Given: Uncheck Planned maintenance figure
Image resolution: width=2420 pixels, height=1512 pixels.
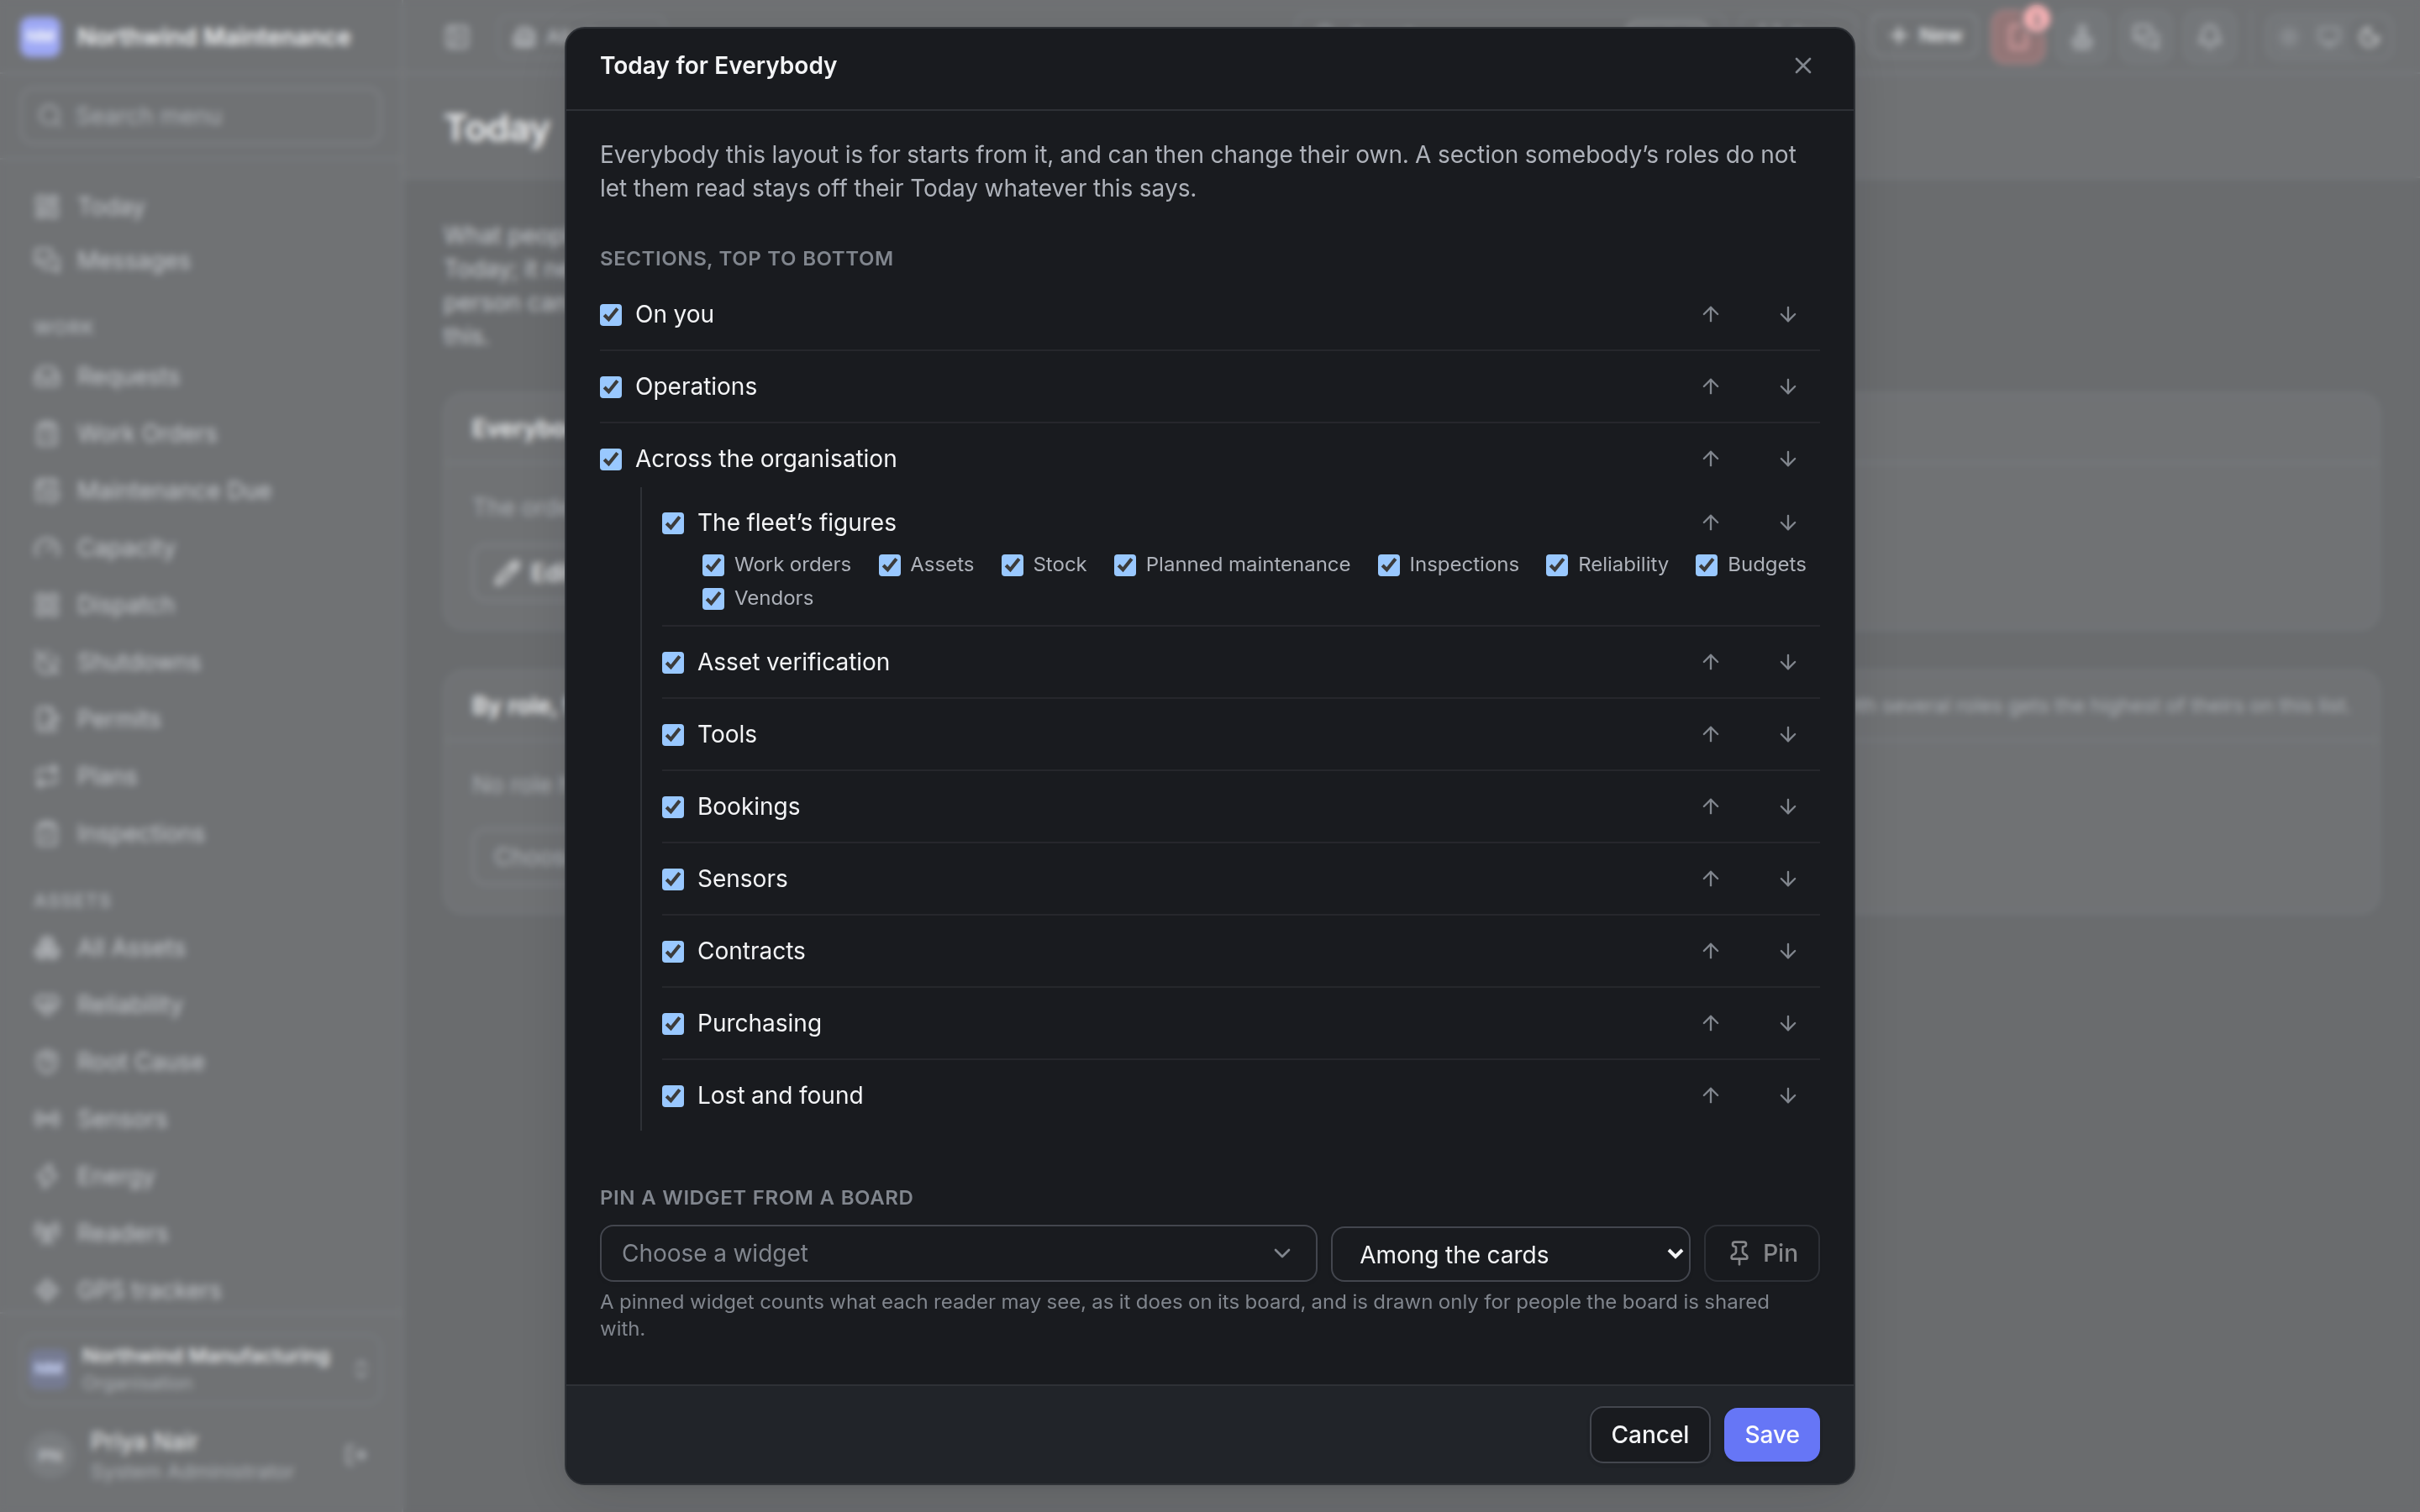Looking at the screenshot, I should [x=1125, y=565].
